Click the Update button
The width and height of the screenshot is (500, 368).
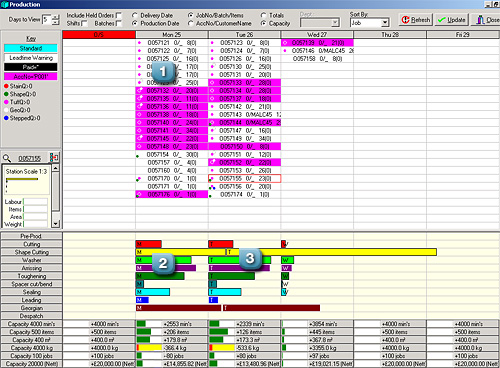(x=452, y=20)
